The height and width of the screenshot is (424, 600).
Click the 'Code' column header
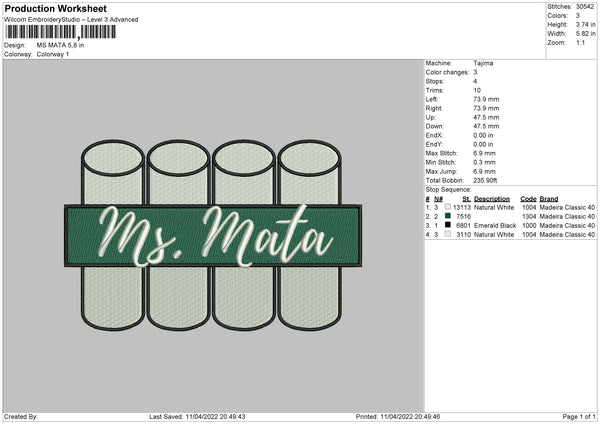click(528, 199)
